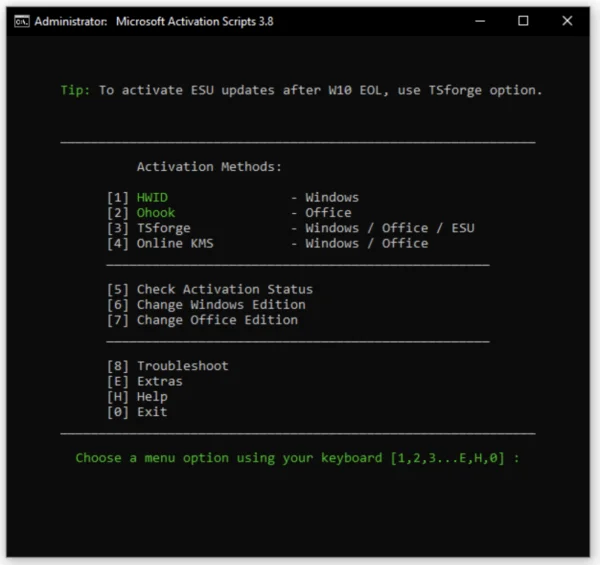Click the green Tip label text

[75, 90]
